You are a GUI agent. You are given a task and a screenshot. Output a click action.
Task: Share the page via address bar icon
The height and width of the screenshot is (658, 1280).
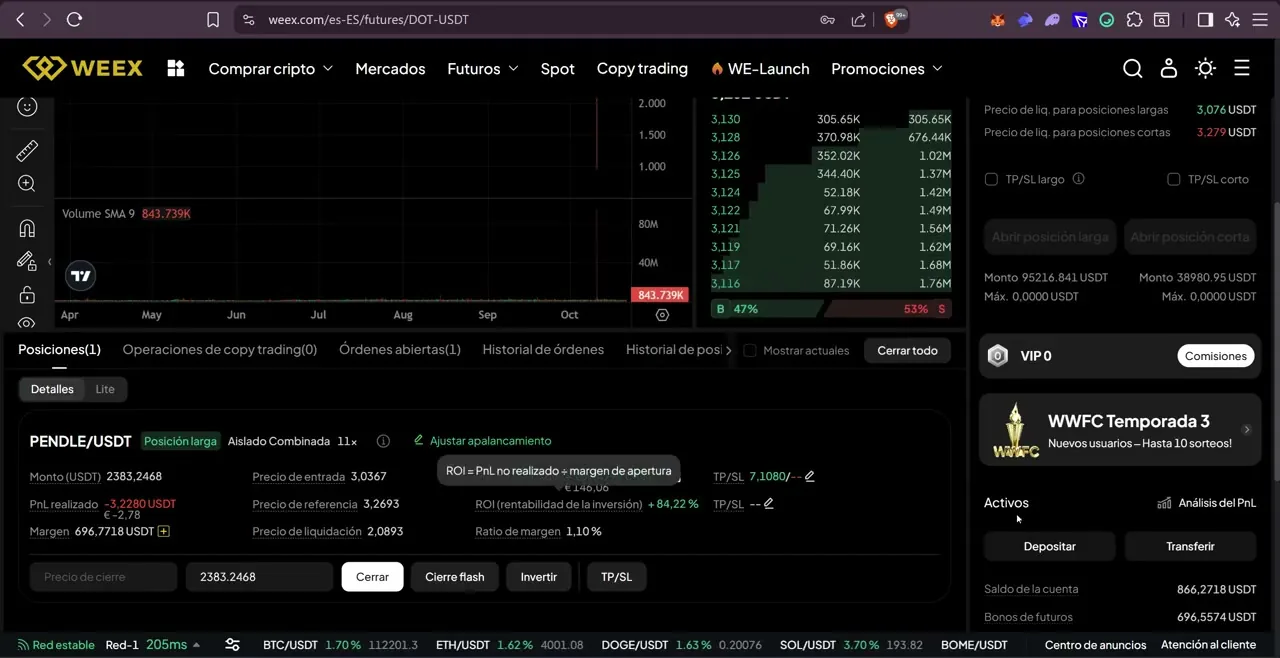(x=858, y=19)
